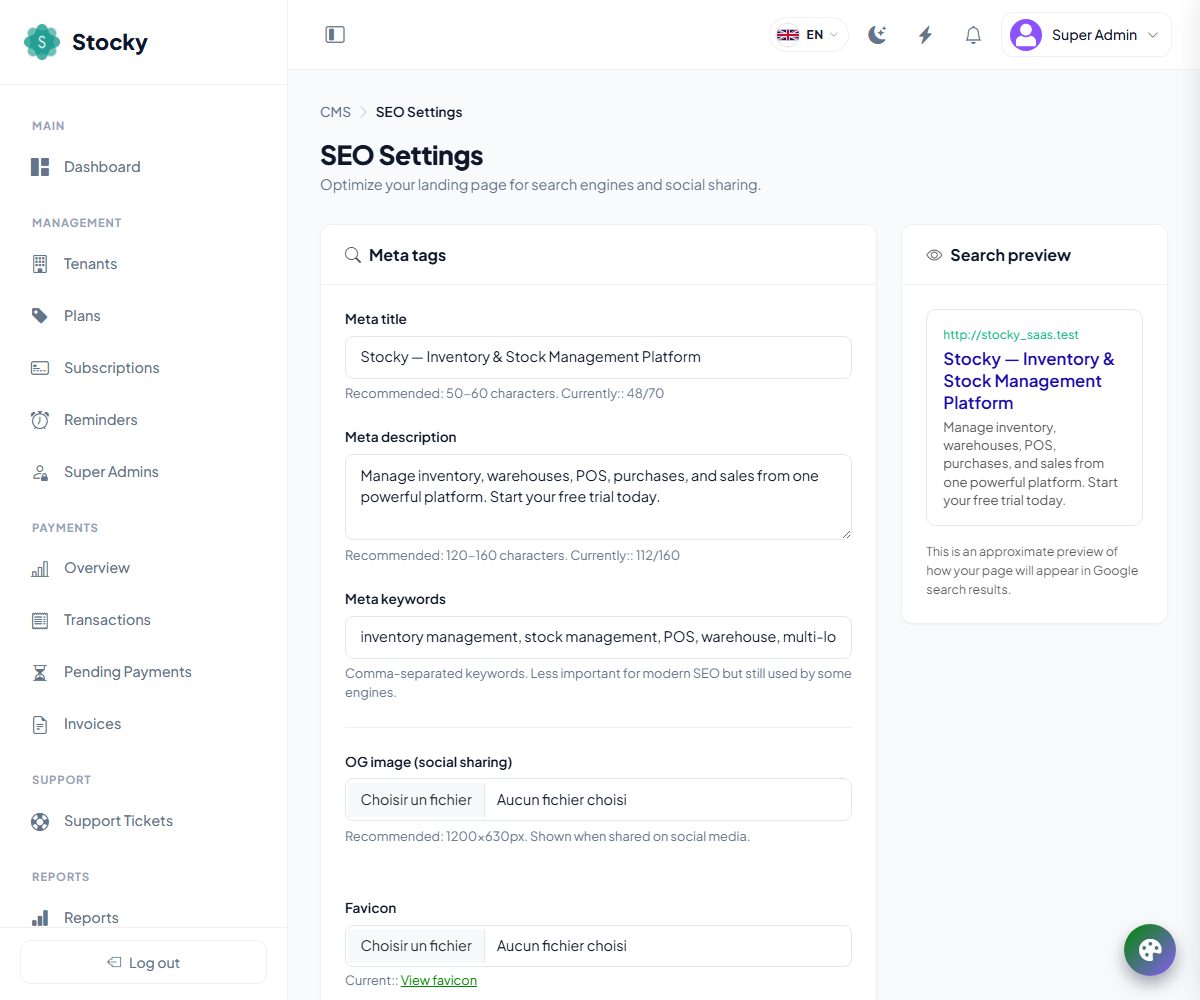This screenshot has height=1000, width=1200.
Task: Choose a file for OG image
Action: click(416, 800)
